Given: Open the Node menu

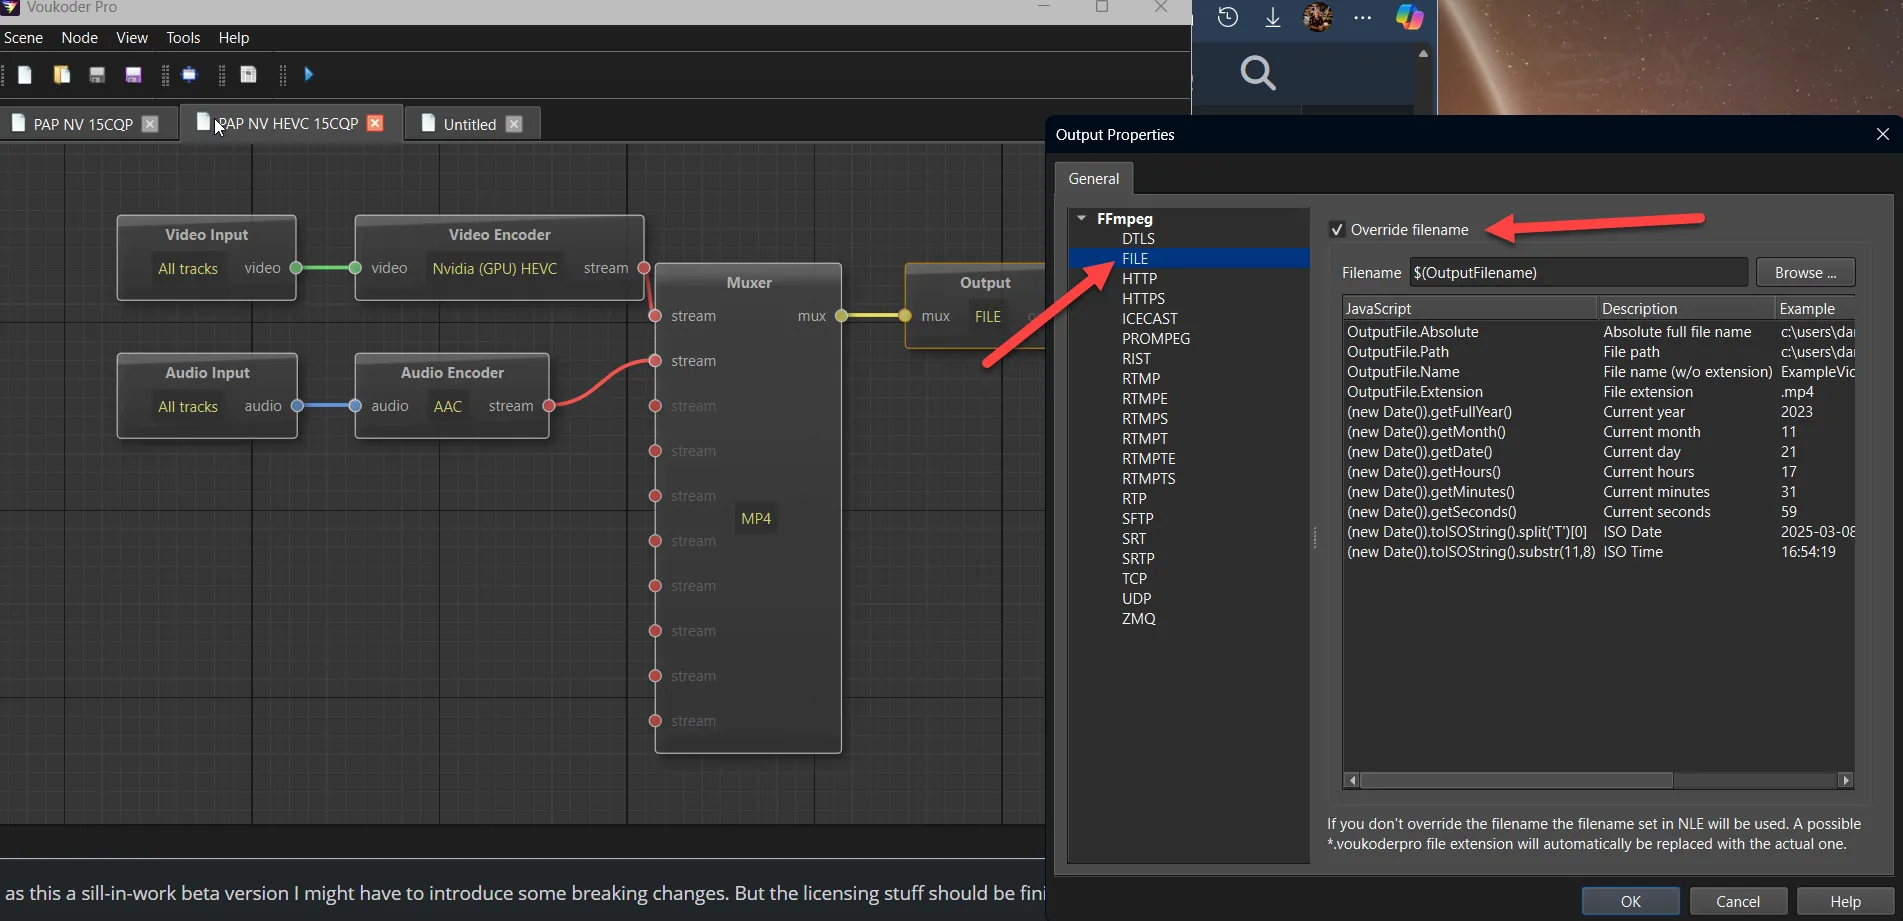Looking at the screenshot, I should pos(79,38).
